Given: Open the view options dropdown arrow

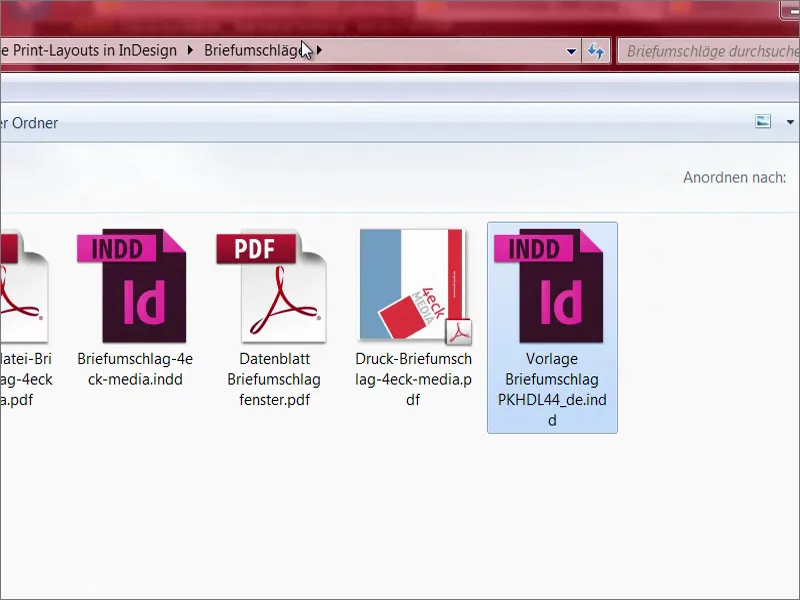Looking at the screenshot, I should click(x=790, y=122).
